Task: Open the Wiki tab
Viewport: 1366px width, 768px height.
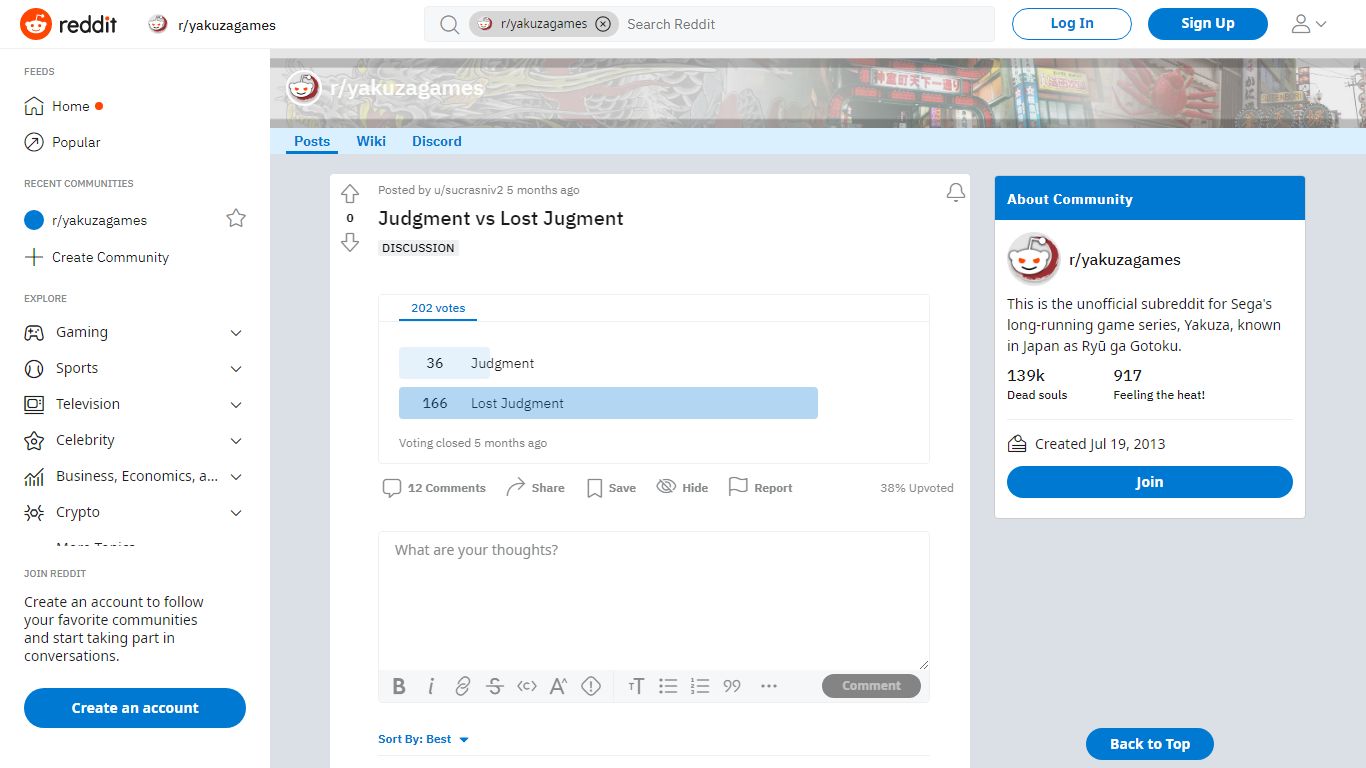Action: (371, 141)
